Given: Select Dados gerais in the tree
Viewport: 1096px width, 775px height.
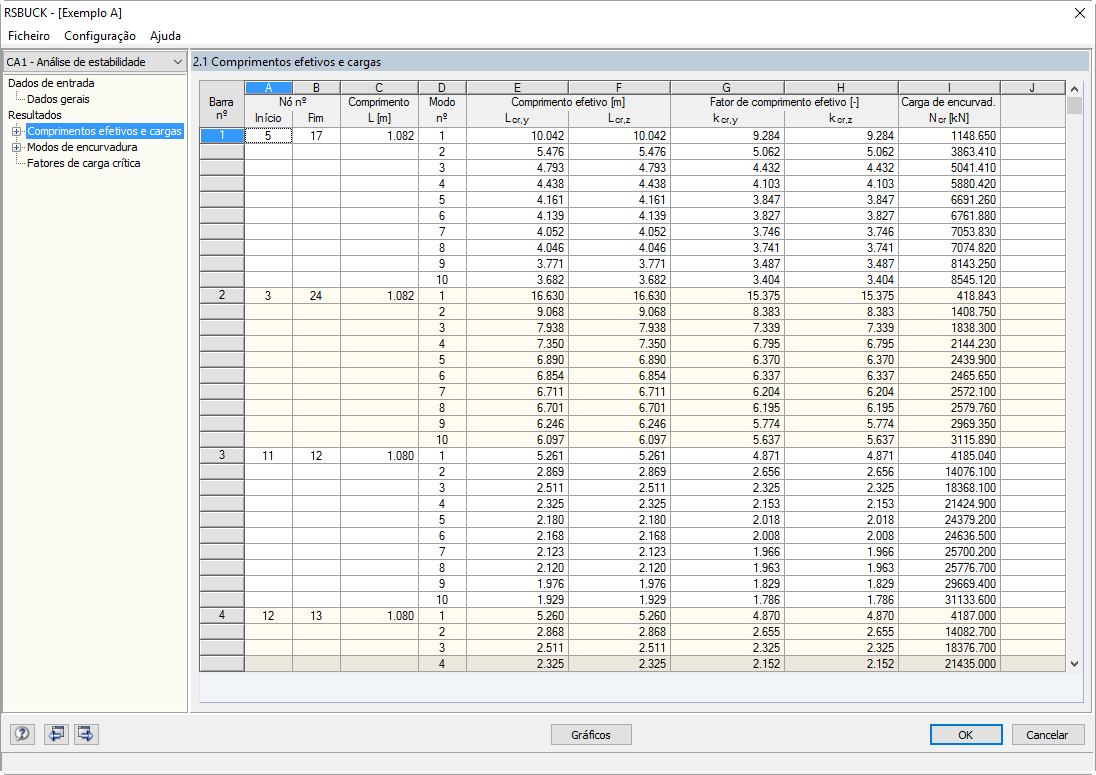Looking at the screenshot, I should (58, 99).
